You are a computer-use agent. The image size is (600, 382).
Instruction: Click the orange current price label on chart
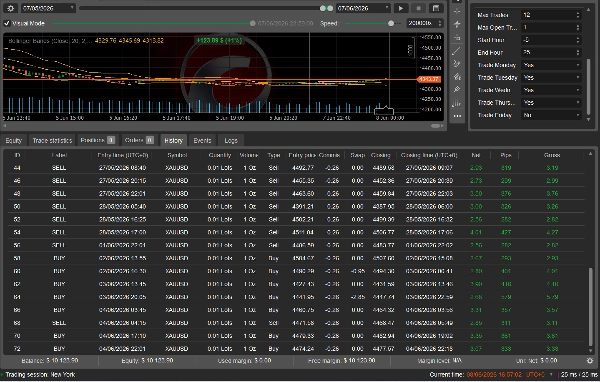[429, 79]
